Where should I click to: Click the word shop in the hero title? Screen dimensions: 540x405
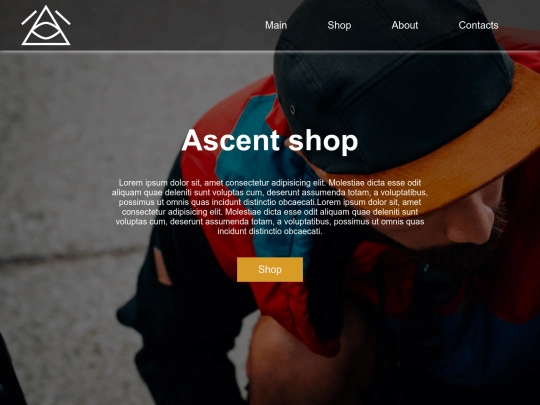pos(323,141)
